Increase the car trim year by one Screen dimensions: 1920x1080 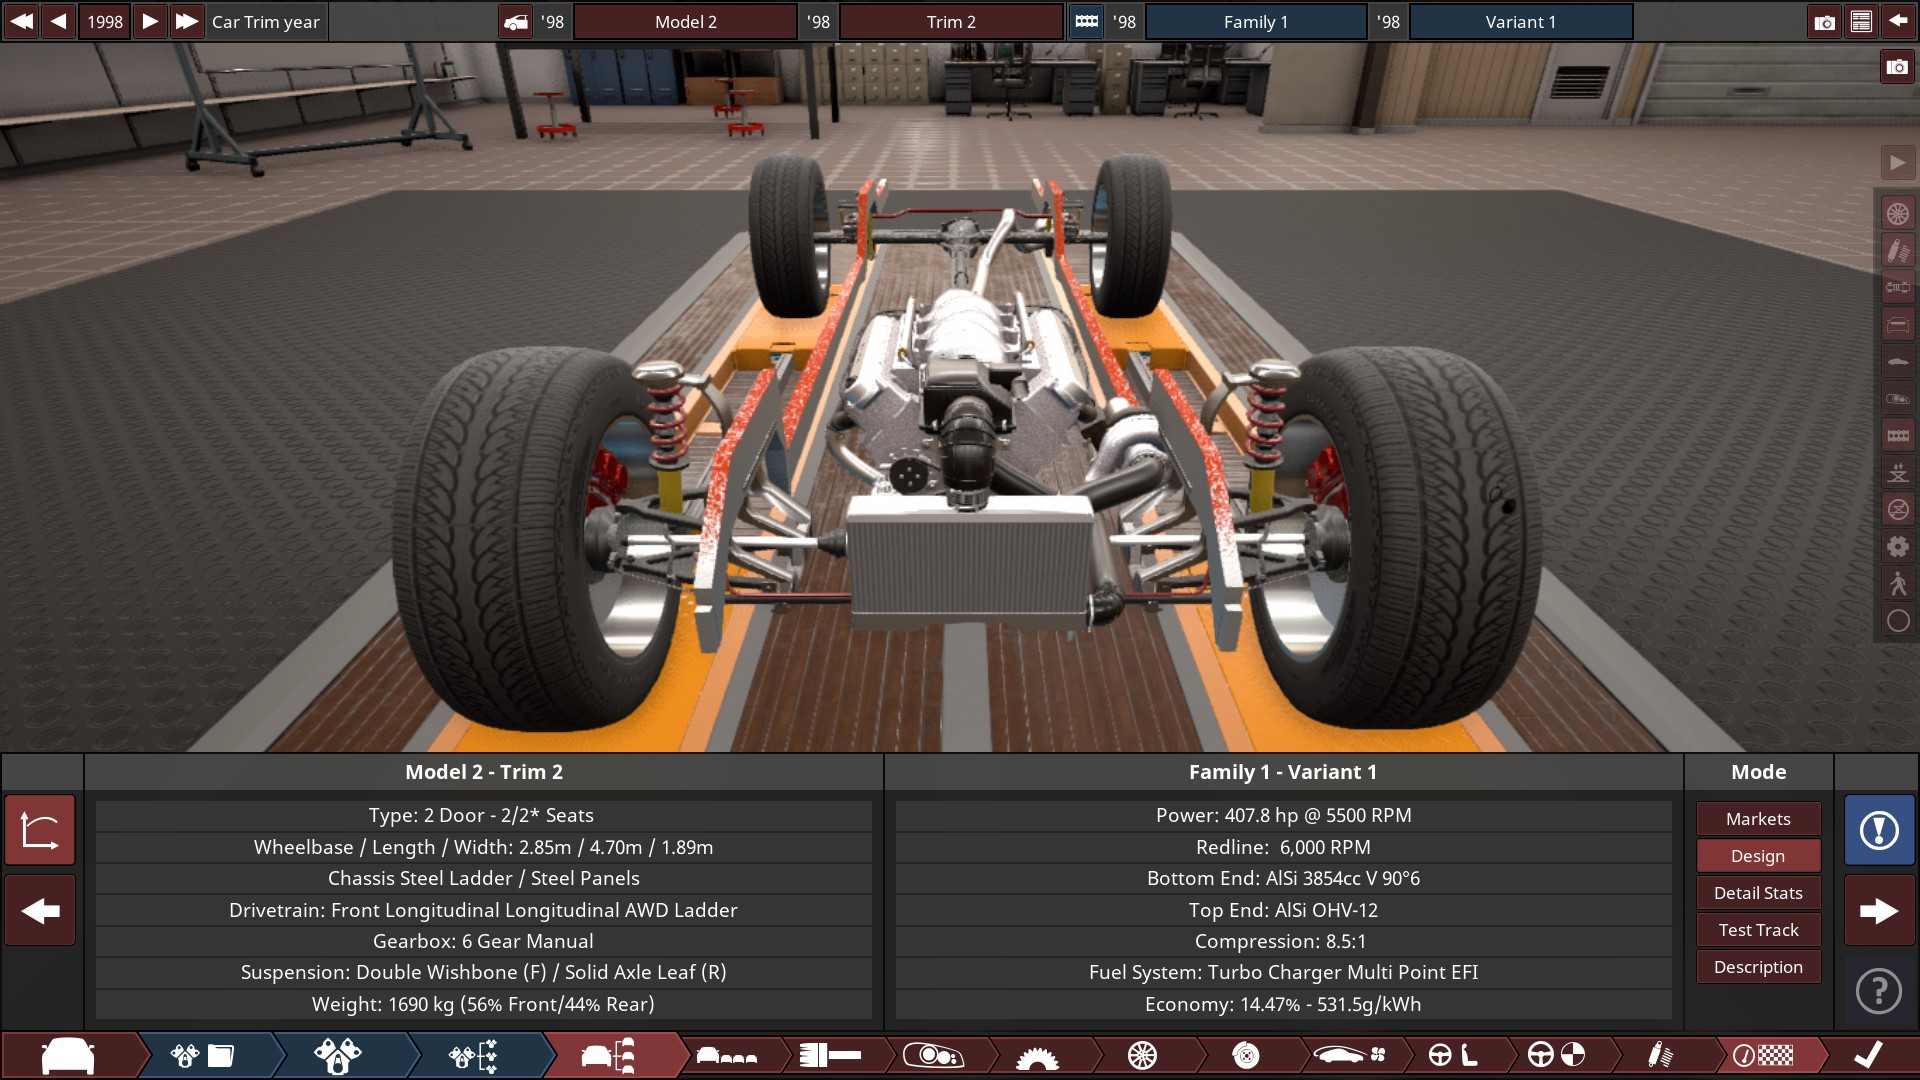point(150,21)
